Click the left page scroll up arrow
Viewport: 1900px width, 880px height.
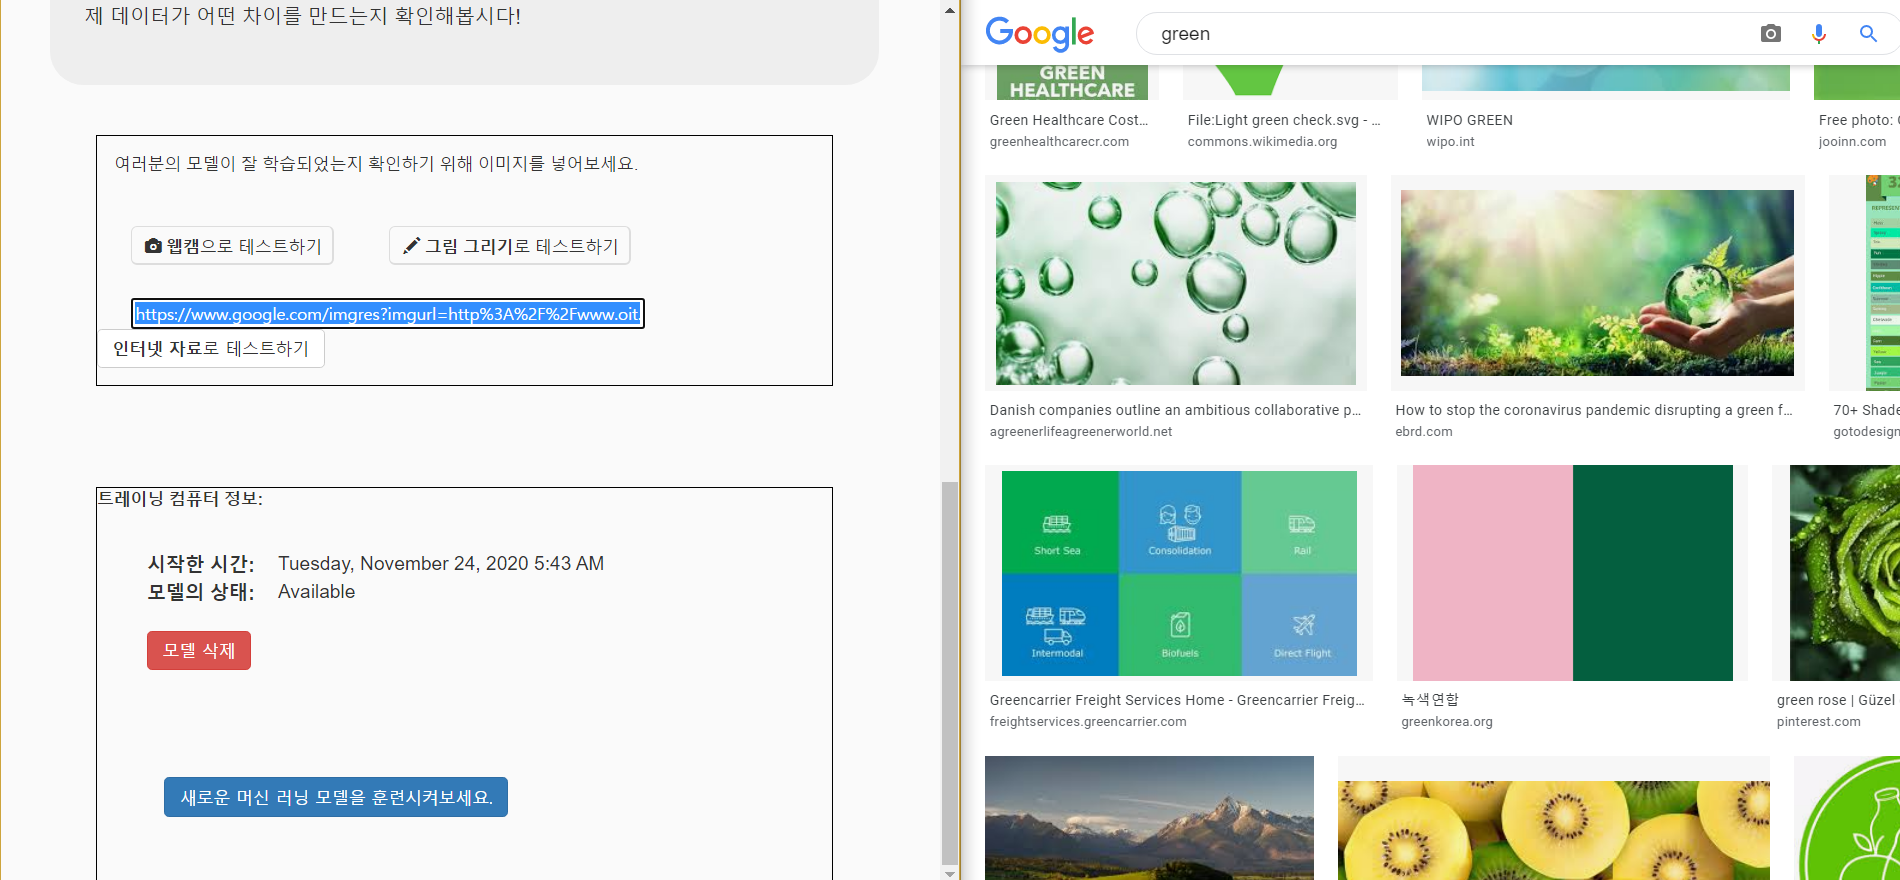950,10
